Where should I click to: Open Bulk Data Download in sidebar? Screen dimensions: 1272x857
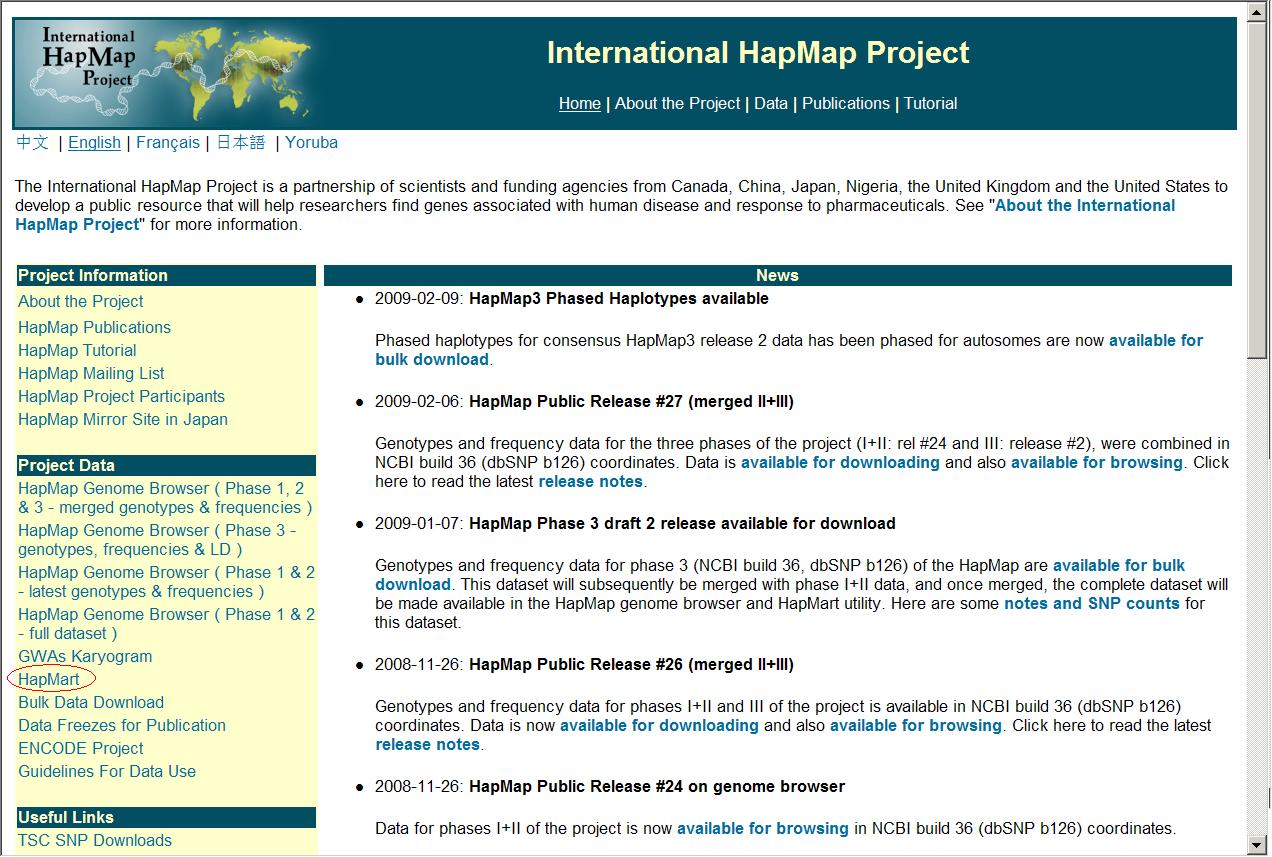[91, 703]
